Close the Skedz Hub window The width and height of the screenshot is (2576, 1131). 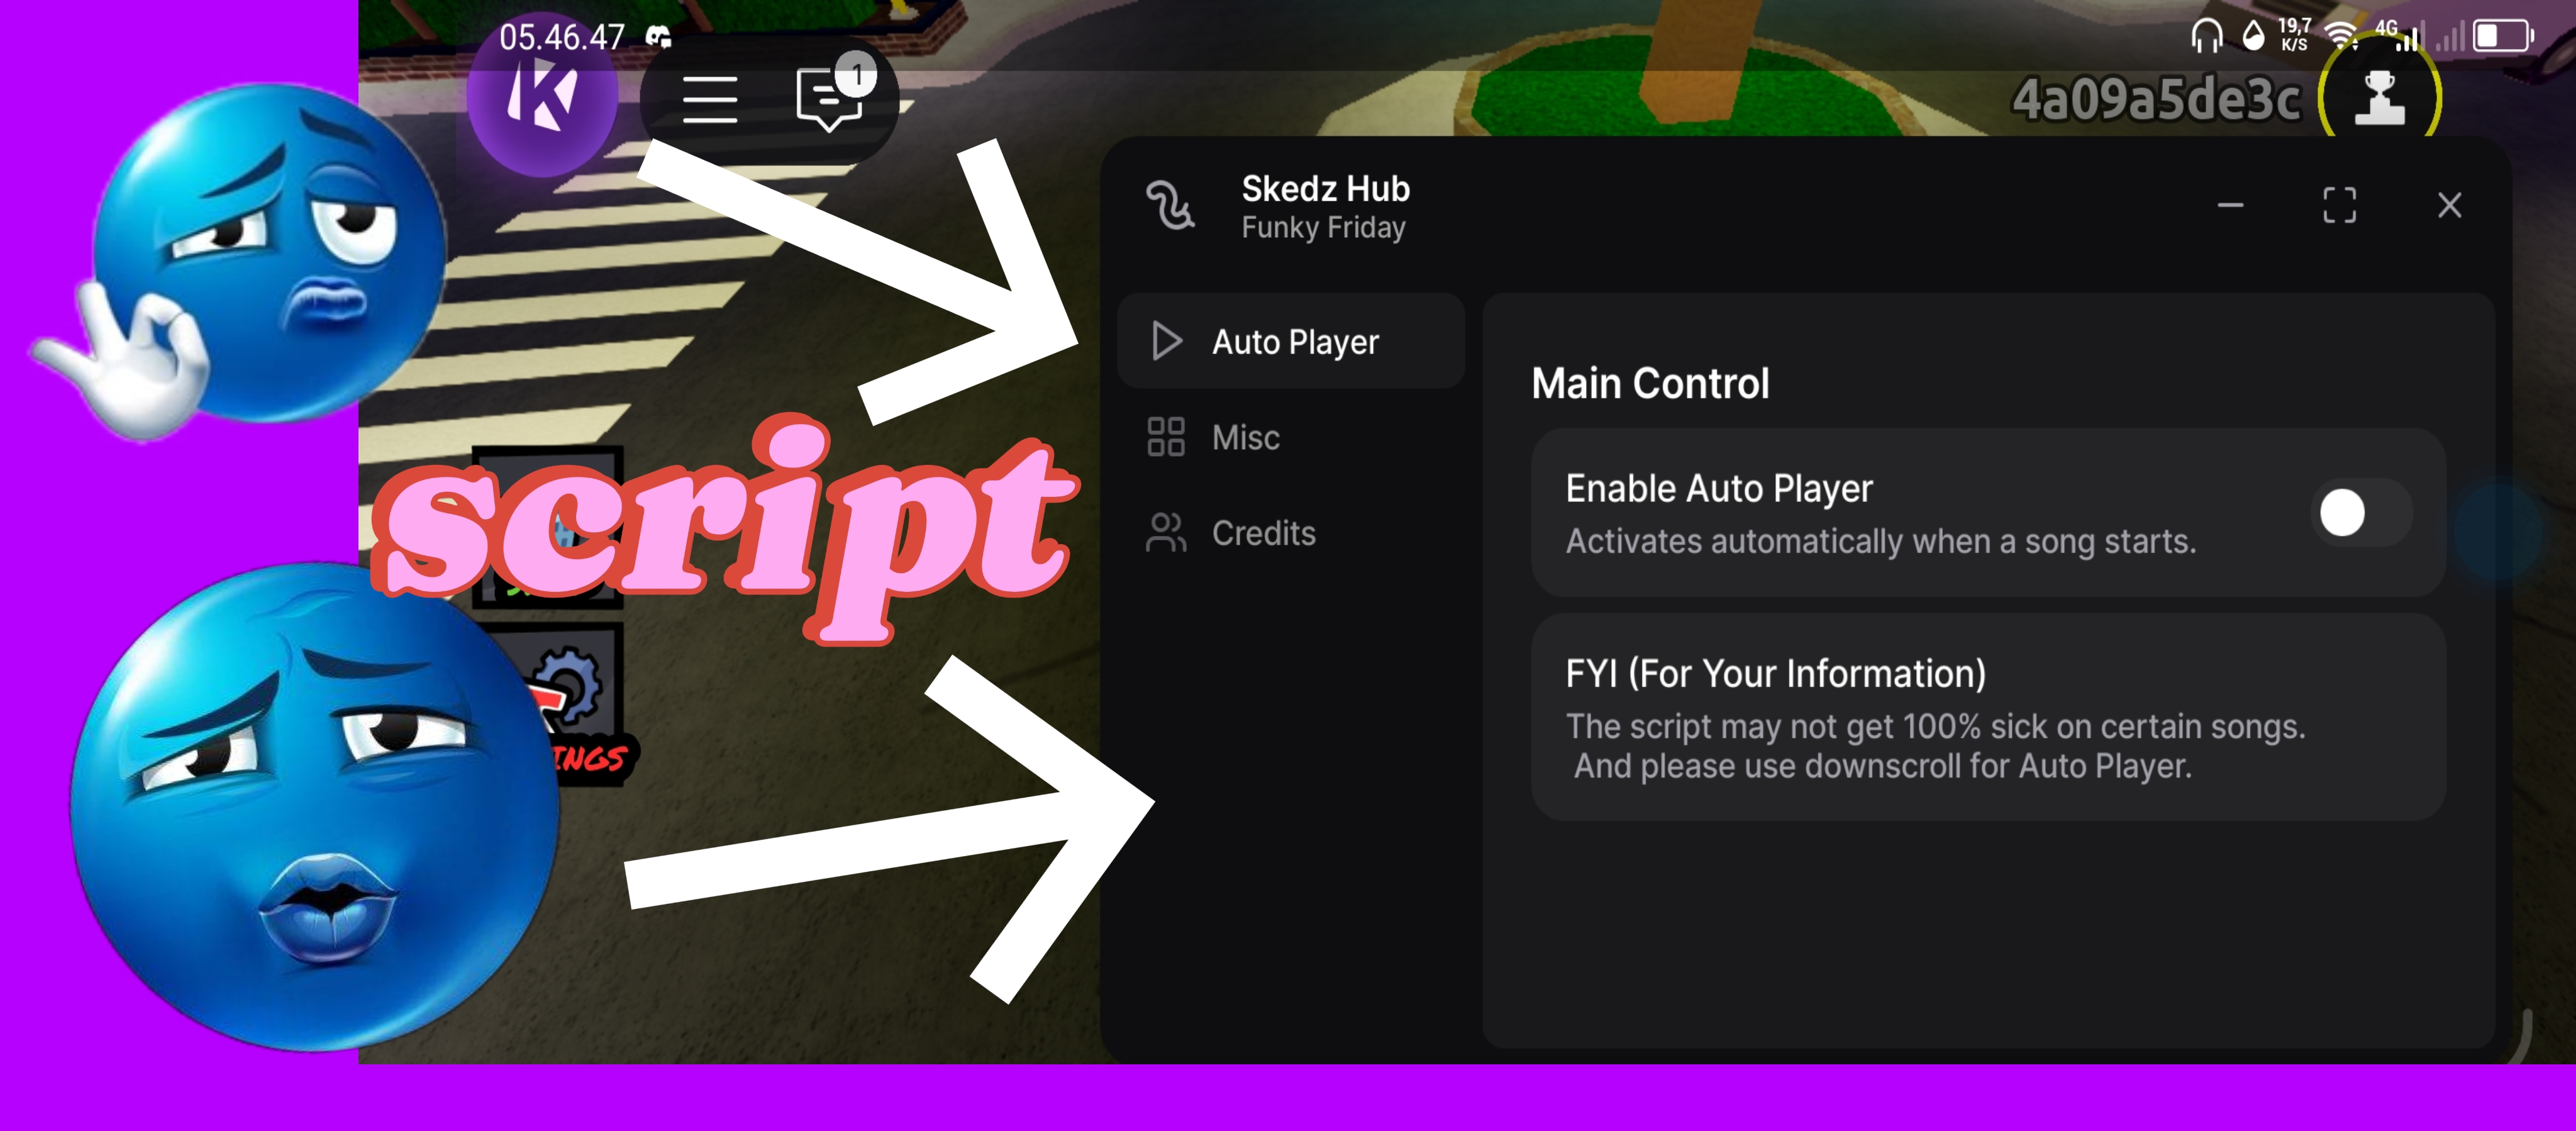point(2449,205)
